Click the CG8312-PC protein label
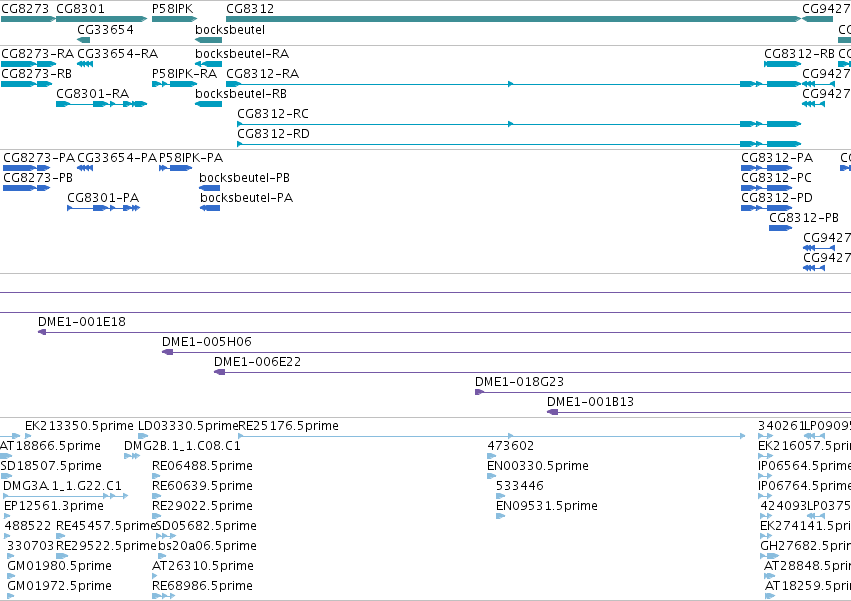The image size is (851, 601). [777, 178]
